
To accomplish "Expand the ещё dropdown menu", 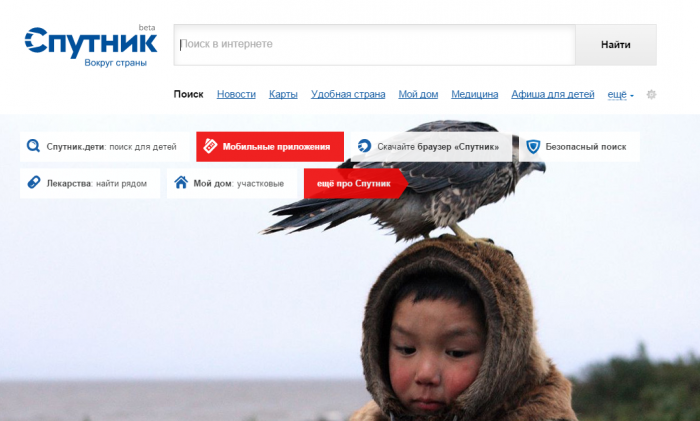I will tap(621, 95).
